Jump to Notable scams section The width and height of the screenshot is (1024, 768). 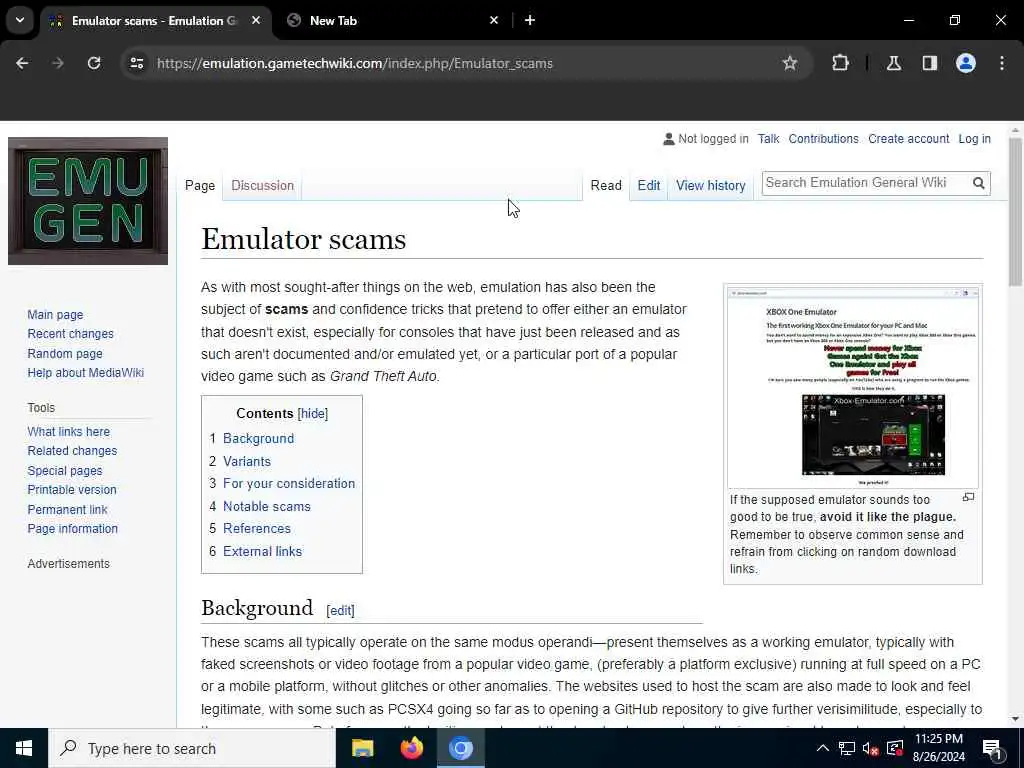pos(267,506)
